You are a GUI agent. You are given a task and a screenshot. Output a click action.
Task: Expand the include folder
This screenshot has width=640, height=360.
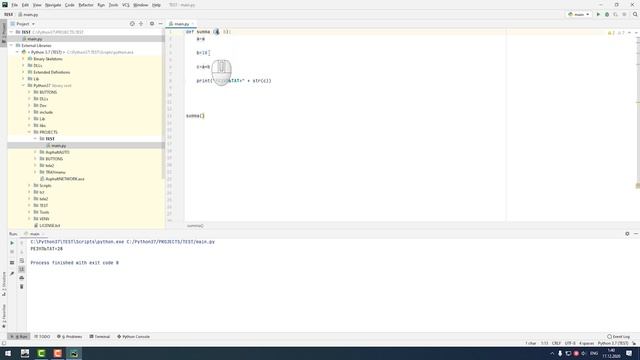click(29, 112)
